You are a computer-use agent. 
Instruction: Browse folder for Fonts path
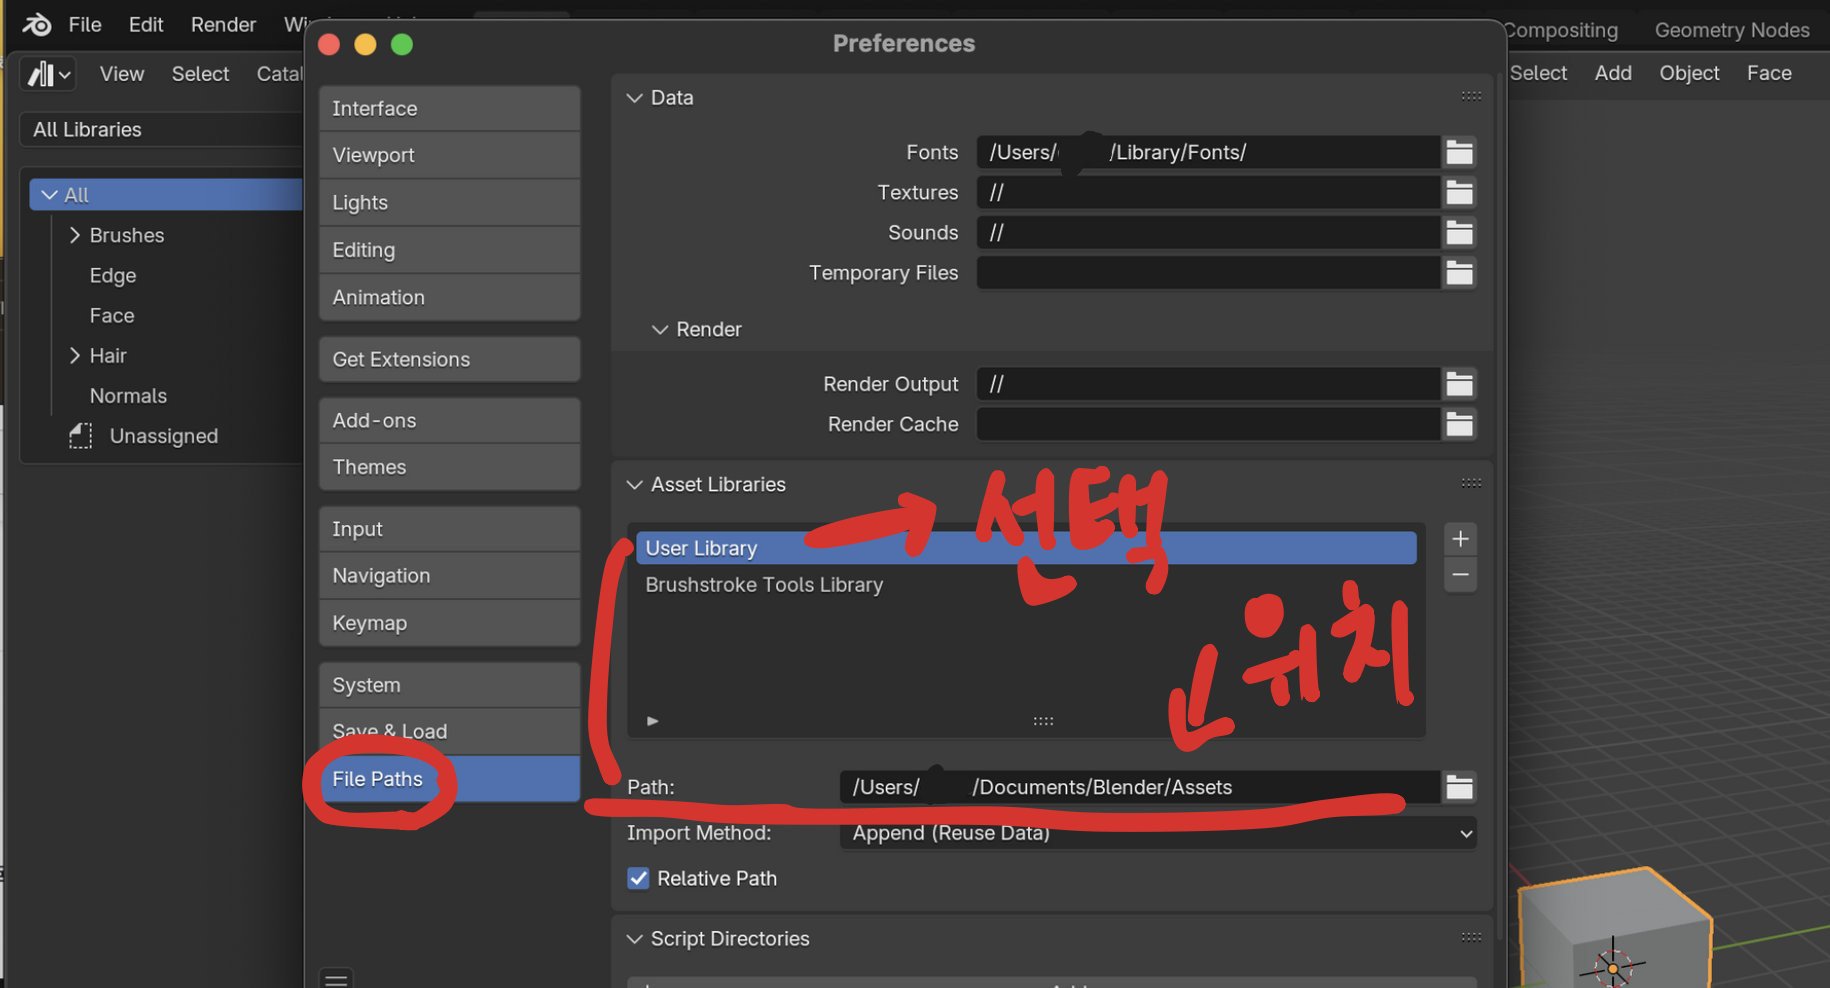[1459, 152]
